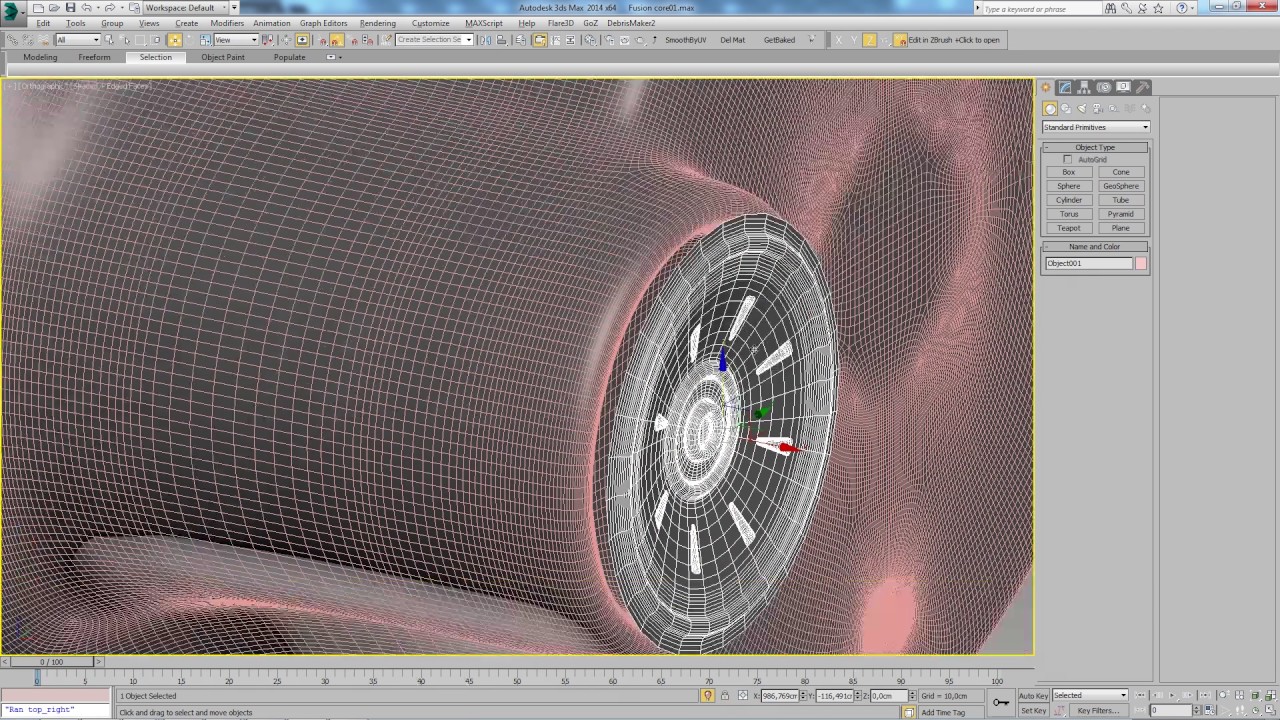Open the Modify command panel tab
Viewport: 1280px width, 720px height.
point(1066,88)
